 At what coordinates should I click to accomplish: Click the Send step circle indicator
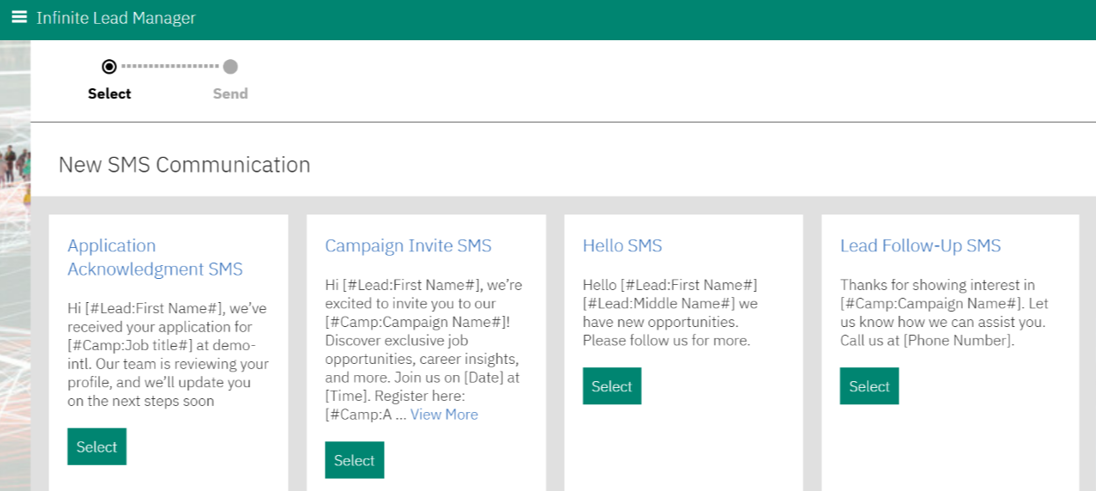(231, 67)
